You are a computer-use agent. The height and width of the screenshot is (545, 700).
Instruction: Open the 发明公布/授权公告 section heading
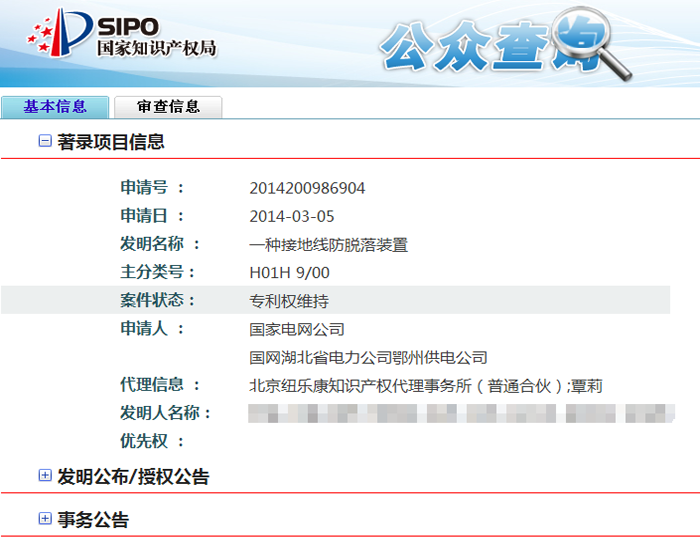[x=133, y=477]
